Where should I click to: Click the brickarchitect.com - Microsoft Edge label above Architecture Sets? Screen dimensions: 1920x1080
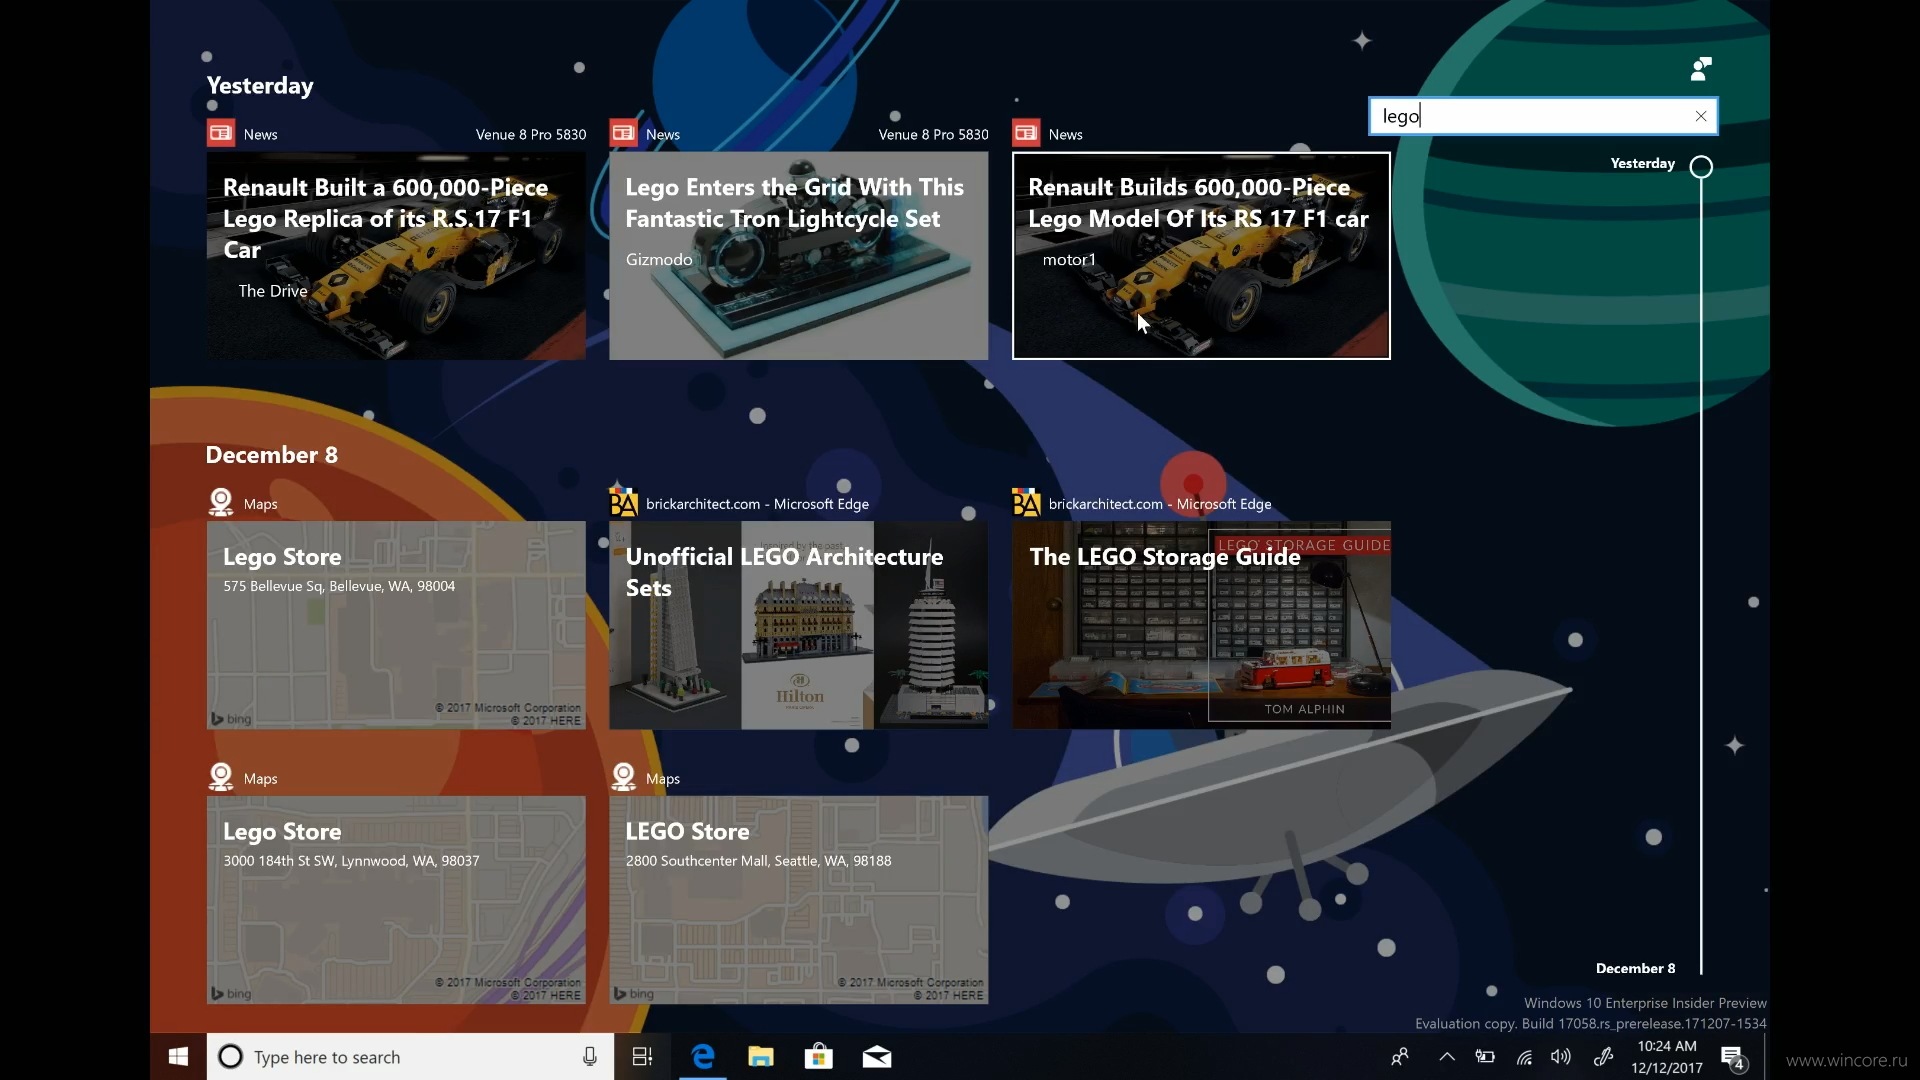click(757, 504)
